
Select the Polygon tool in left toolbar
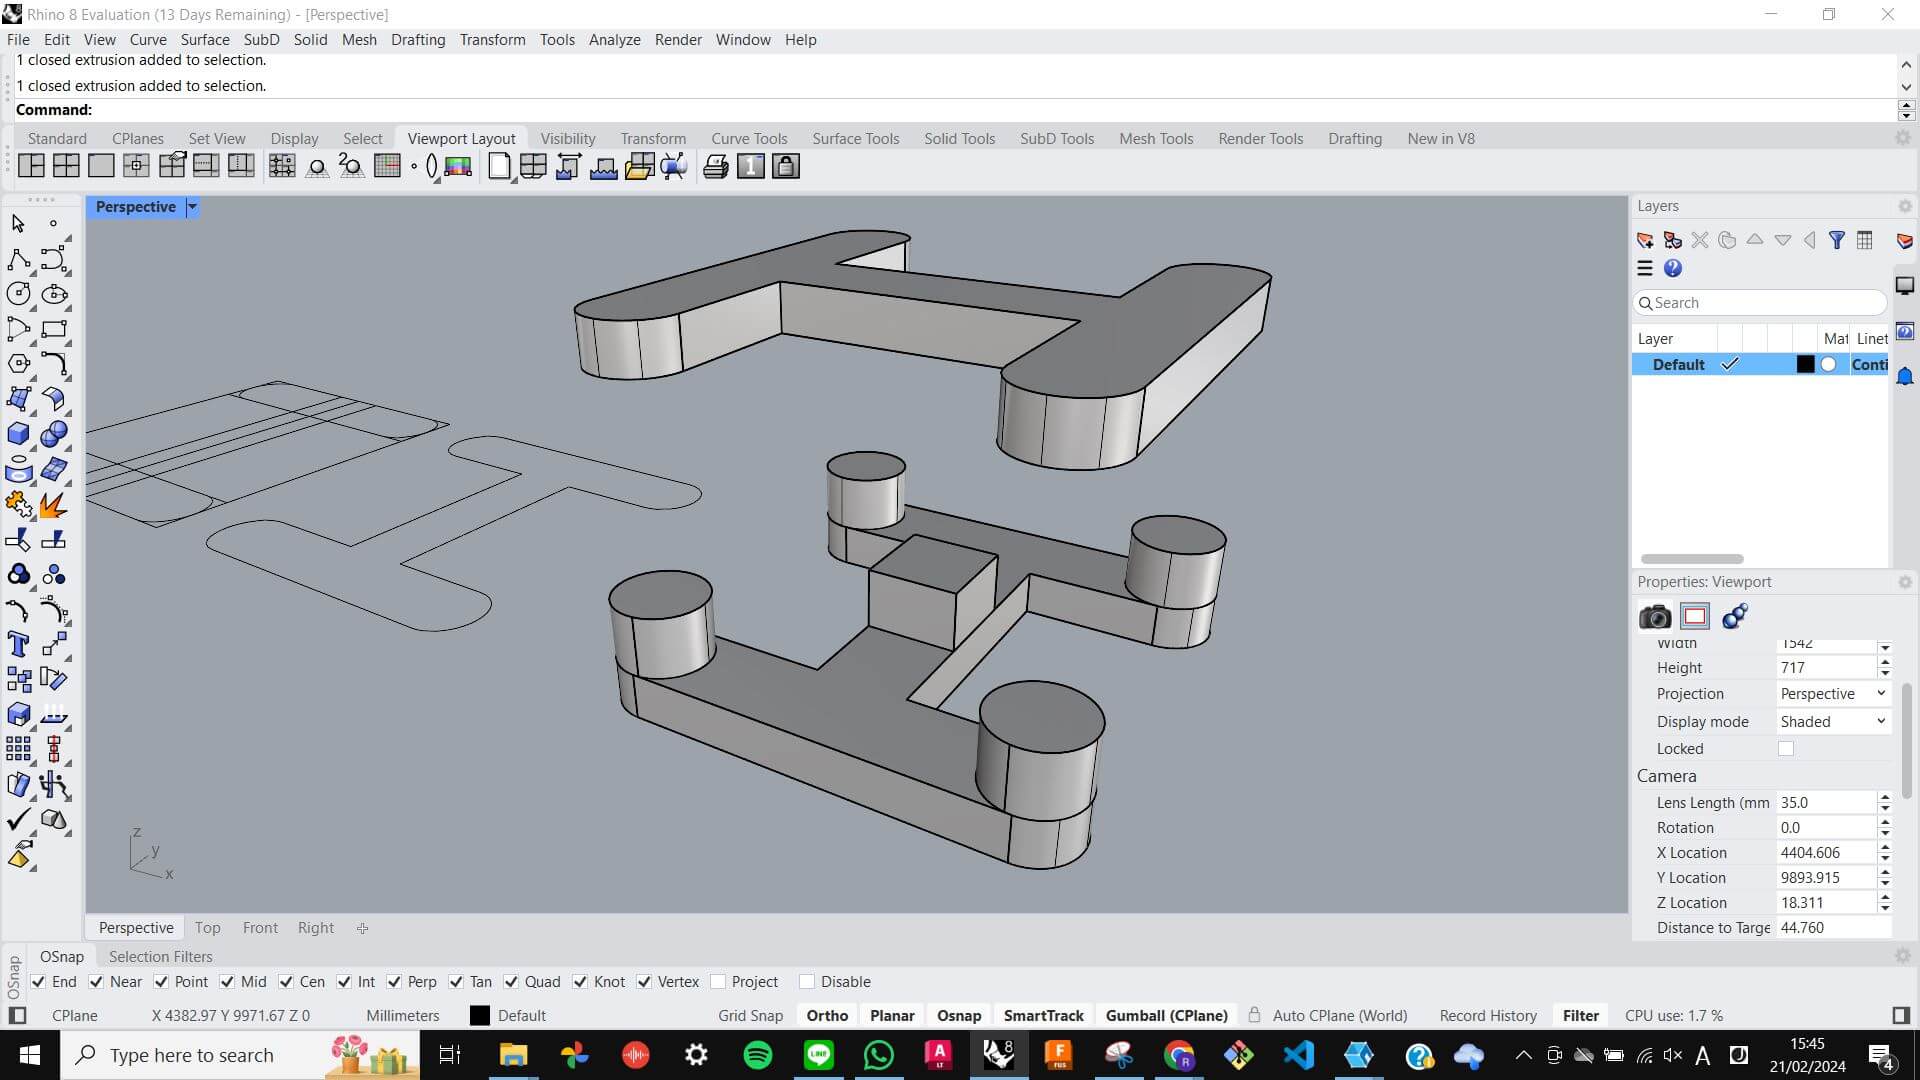coord(18,364)
